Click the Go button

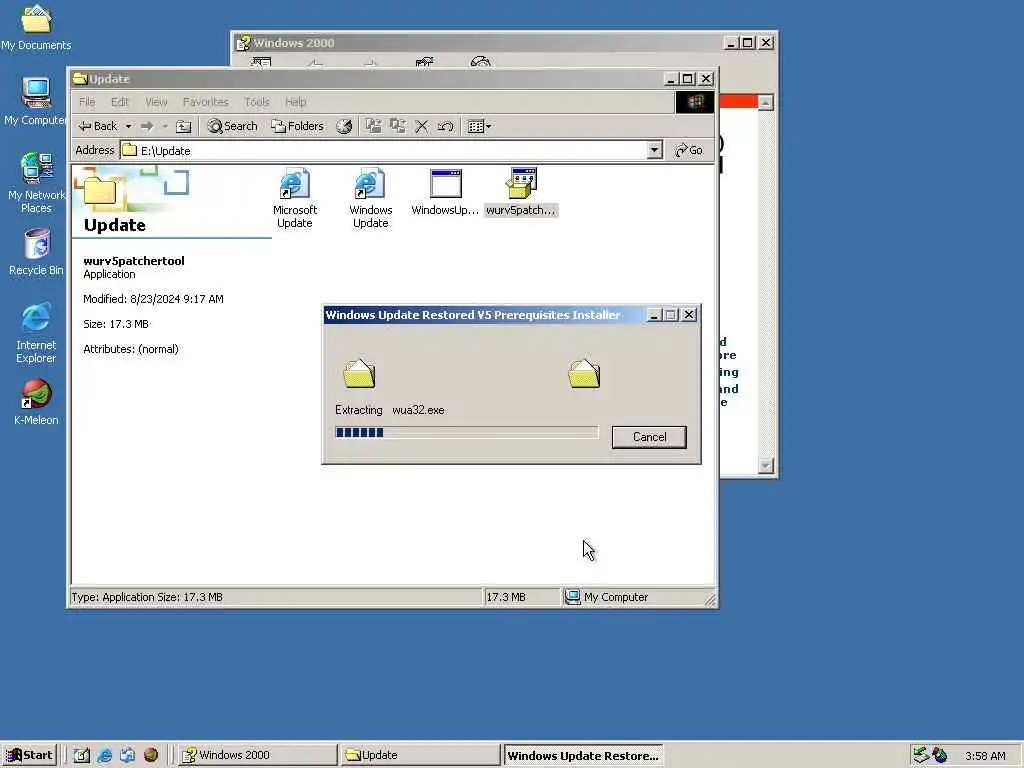pyautogui.click(x=689, y=150)
